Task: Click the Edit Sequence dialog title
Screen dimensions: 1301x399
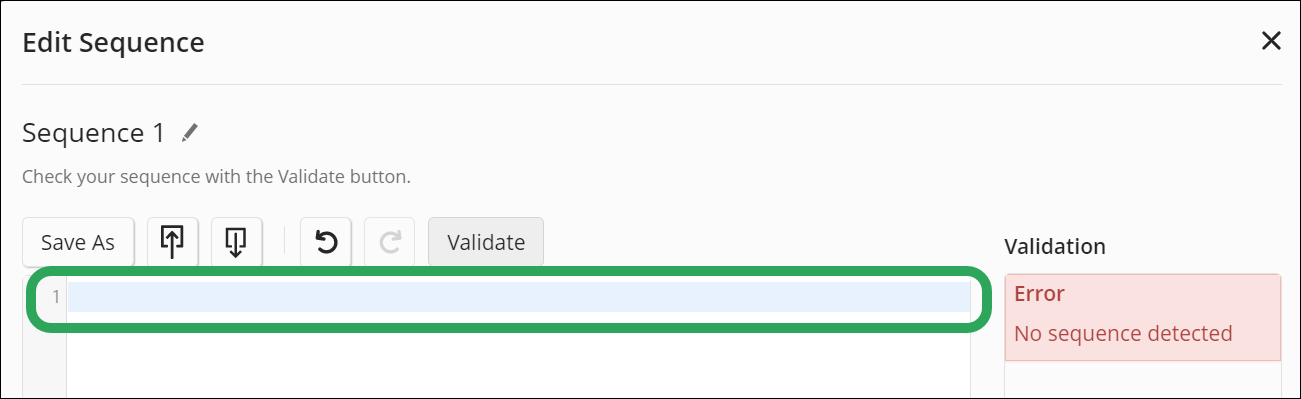Action: pyautogui.click(x=113, y=42)
